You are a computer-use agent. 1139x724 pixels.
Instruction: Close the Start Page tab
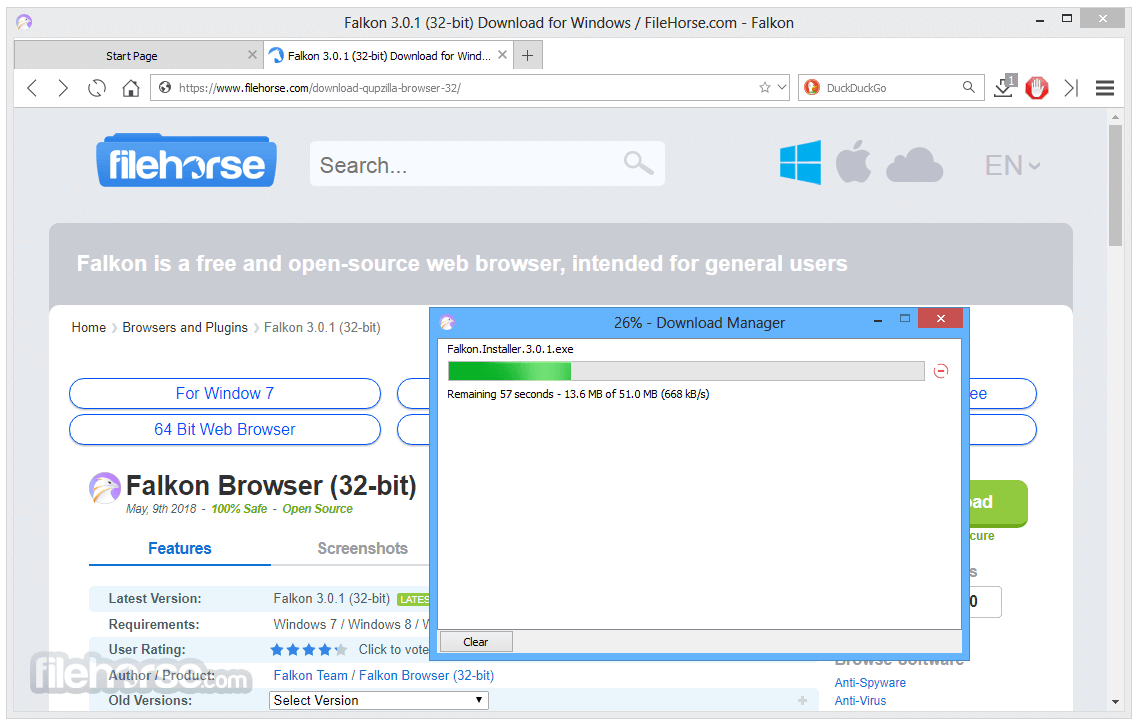tap(252, 55)
